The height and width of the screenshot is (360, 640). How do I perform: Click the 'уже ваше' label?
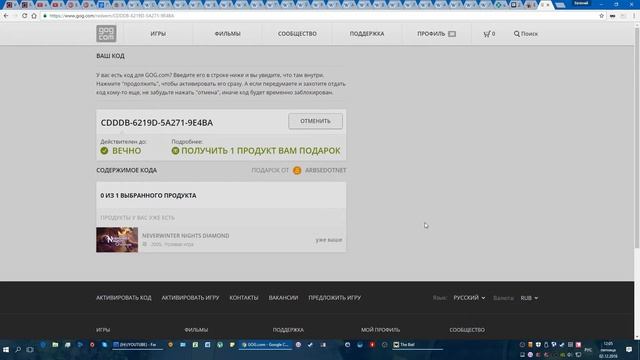[329, 240]
